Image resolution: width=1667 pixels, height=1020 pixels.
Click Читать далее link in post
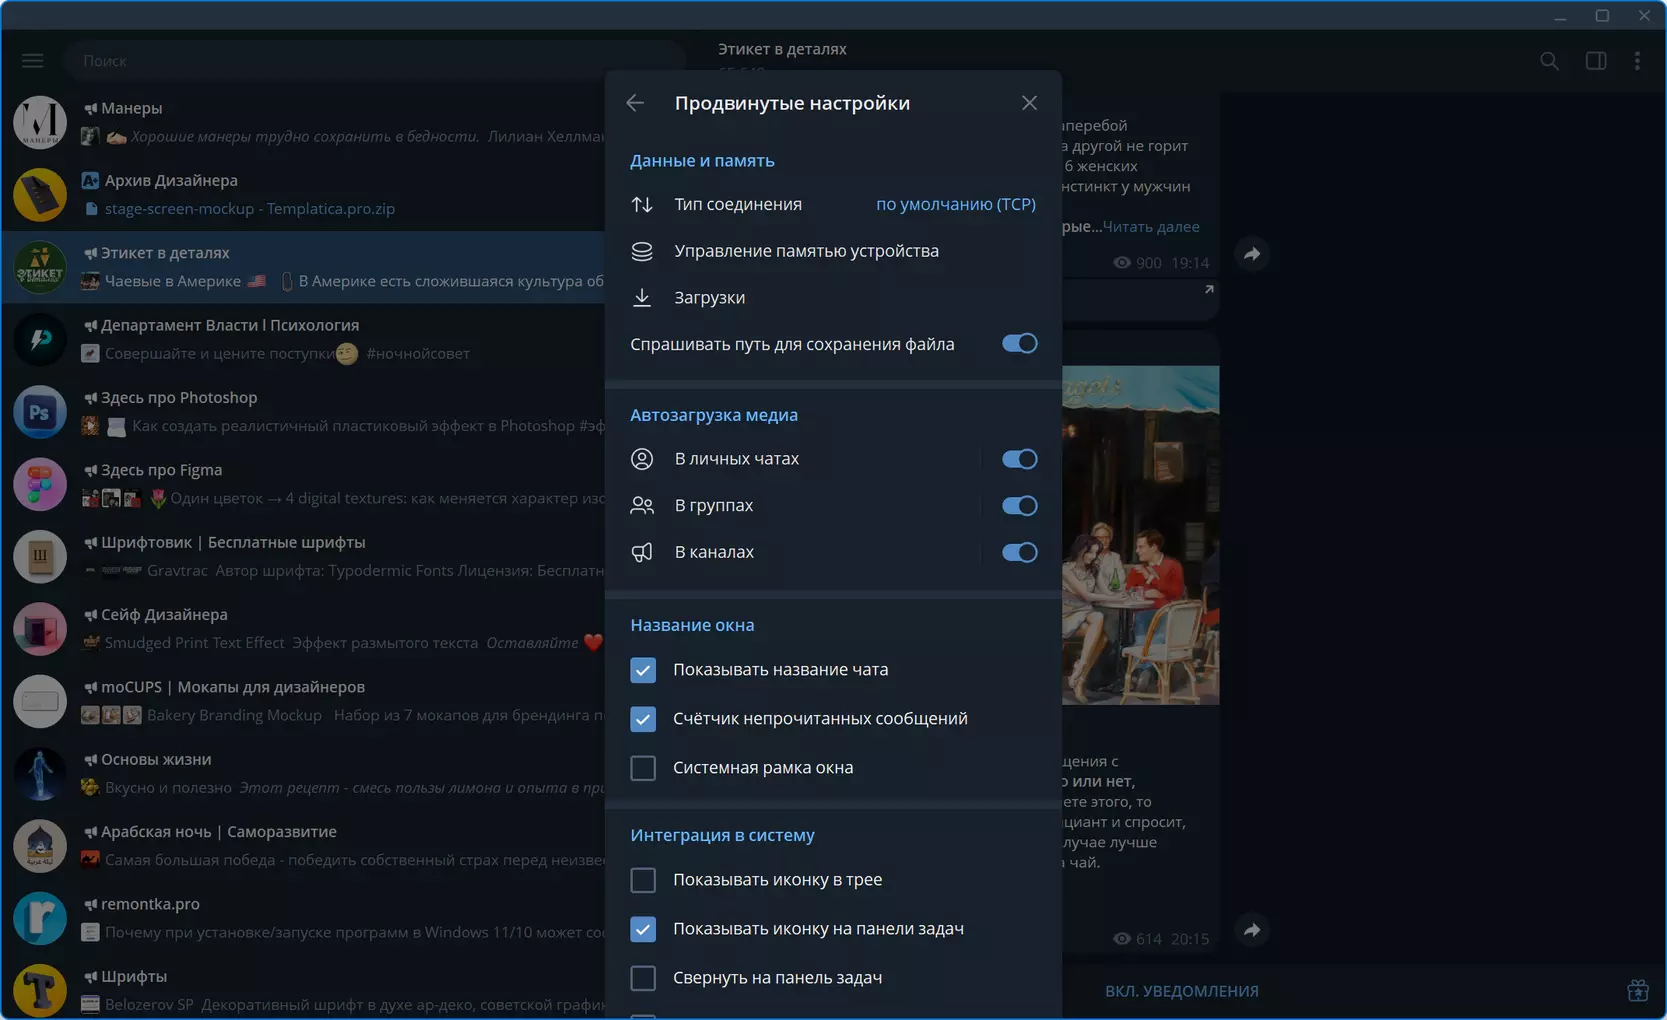coord(1150,227)
